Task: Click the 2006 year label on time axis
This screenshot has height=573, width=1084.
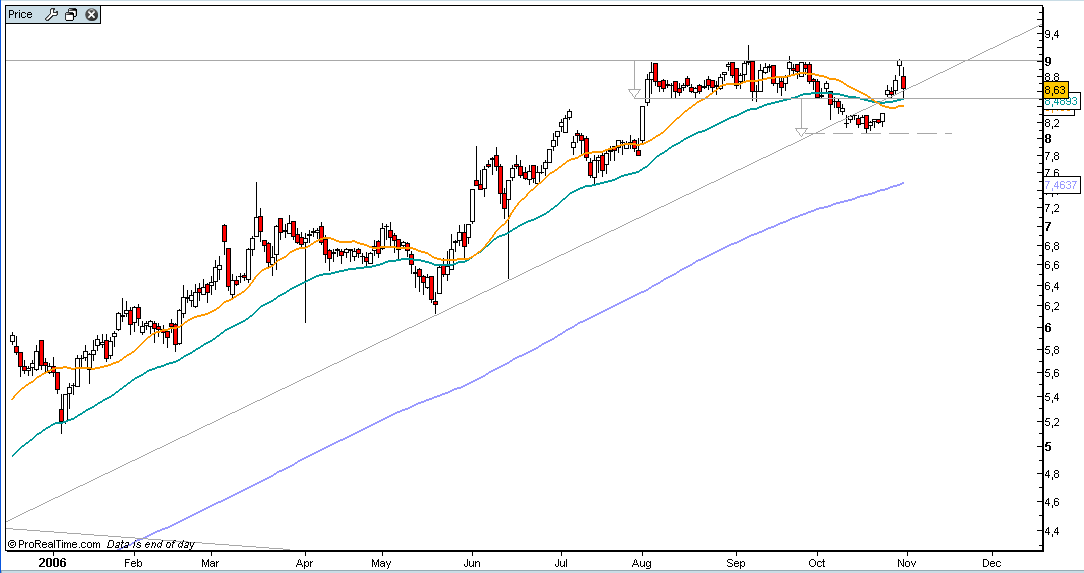Action: [53, 563]
